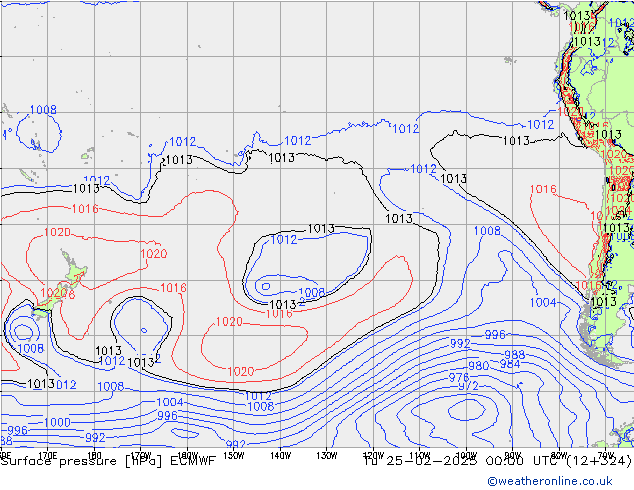634x490 pixels.
Task: Click the 996 label next to 992 and 988
Action: (x=495, y=335)
